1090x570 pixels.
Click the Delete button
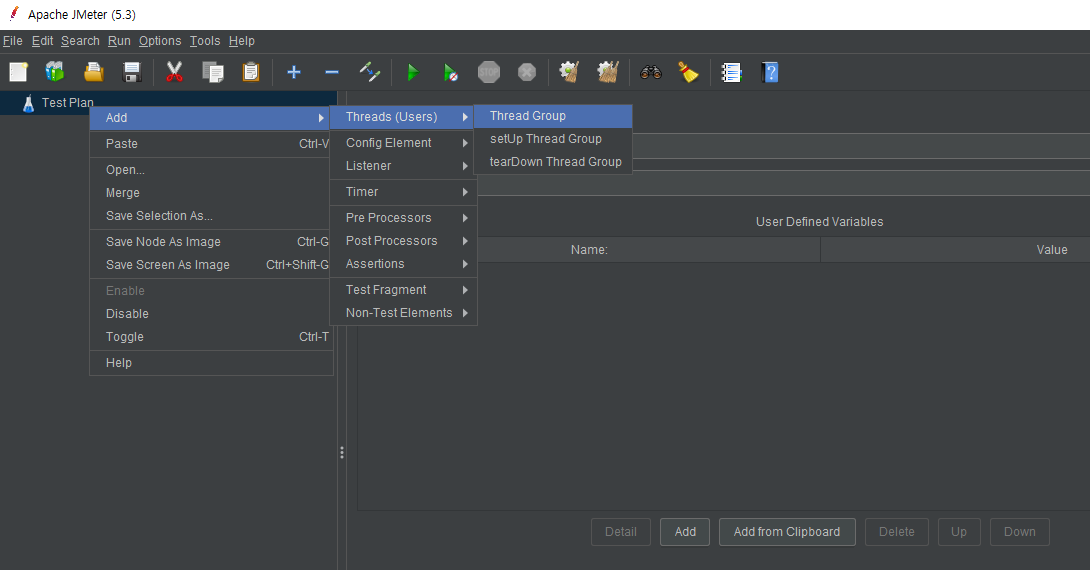click(897, 532)
